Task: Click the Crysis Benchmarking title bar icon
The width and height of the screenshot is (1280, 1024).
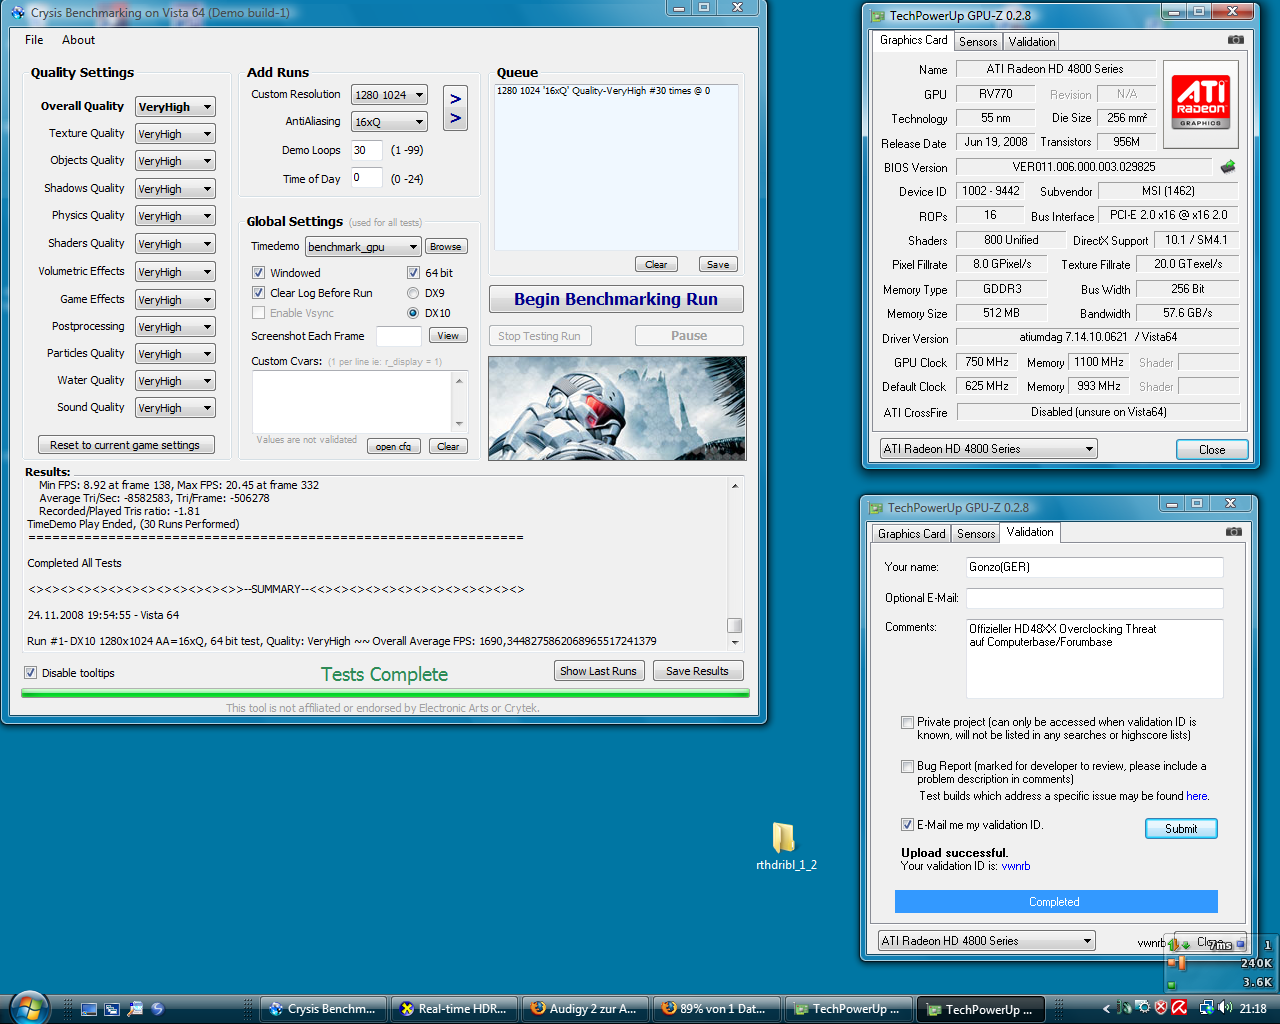Action: (x=18, y=13)
